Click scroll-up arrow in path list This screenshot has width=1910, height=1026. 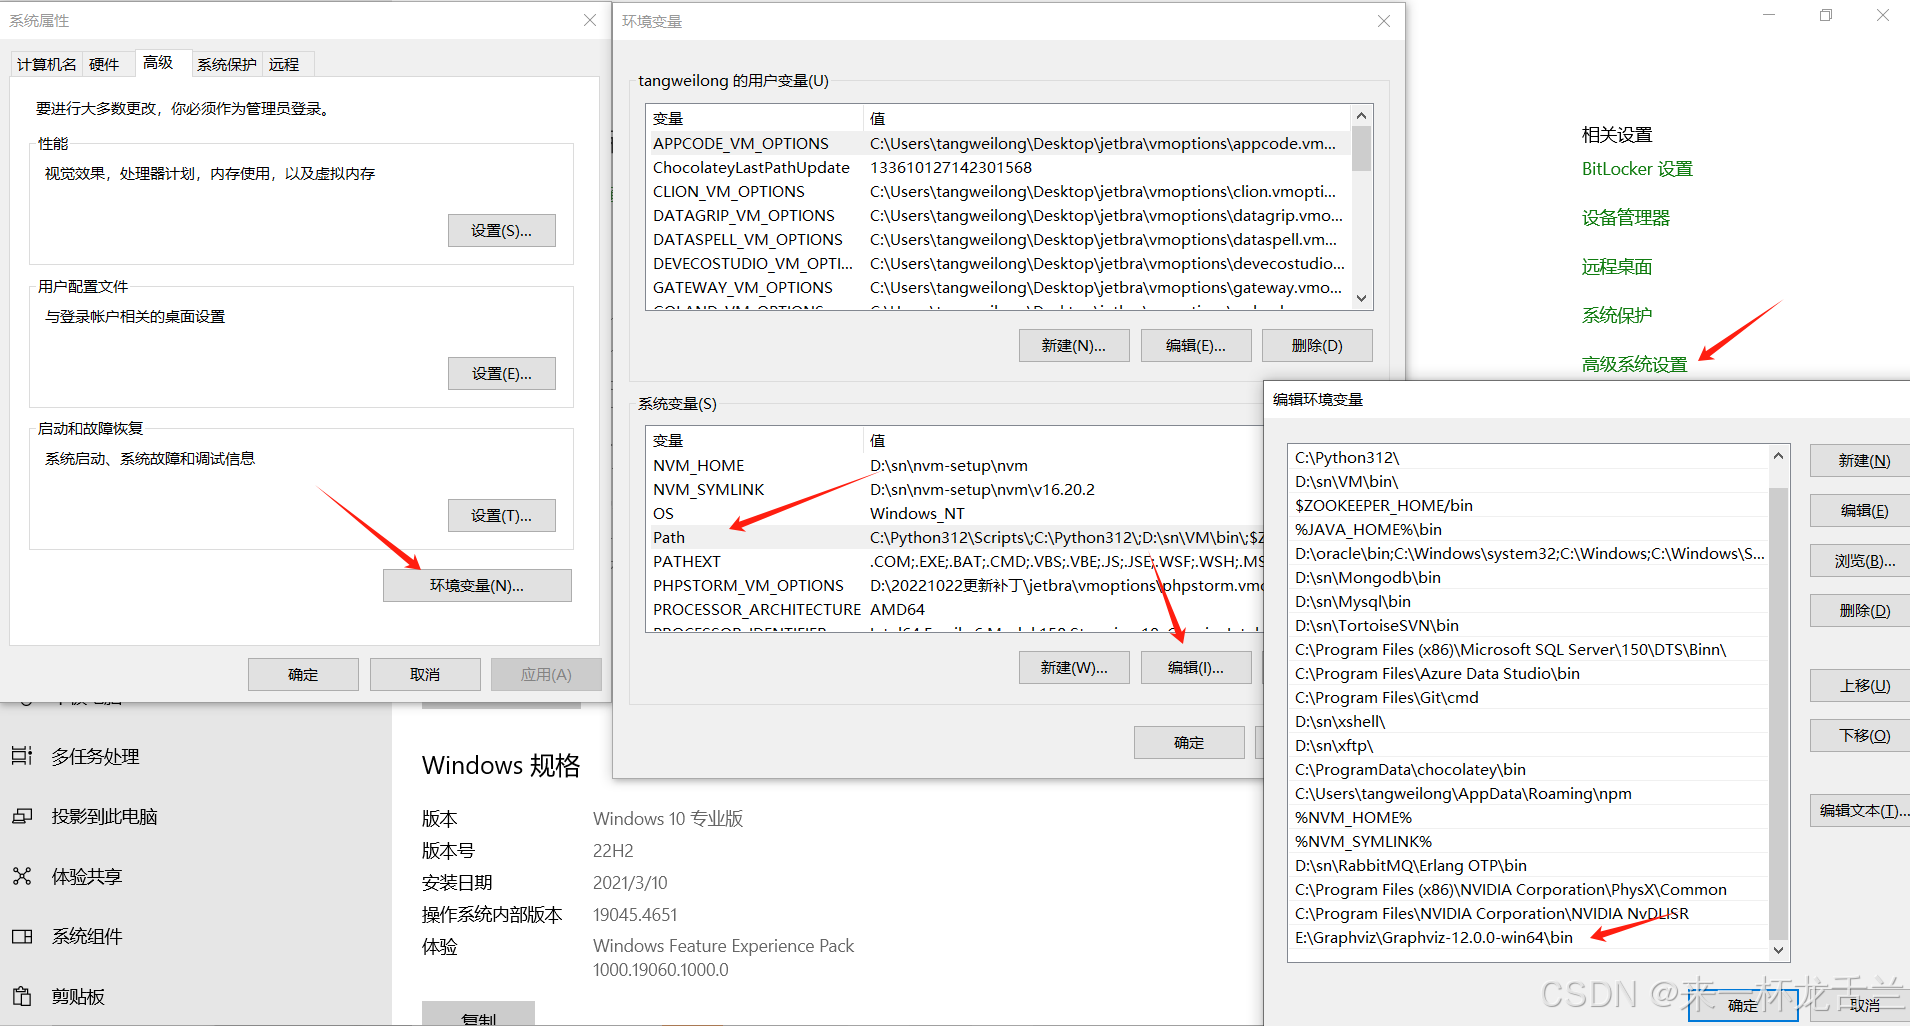[x=1778, y=456]
